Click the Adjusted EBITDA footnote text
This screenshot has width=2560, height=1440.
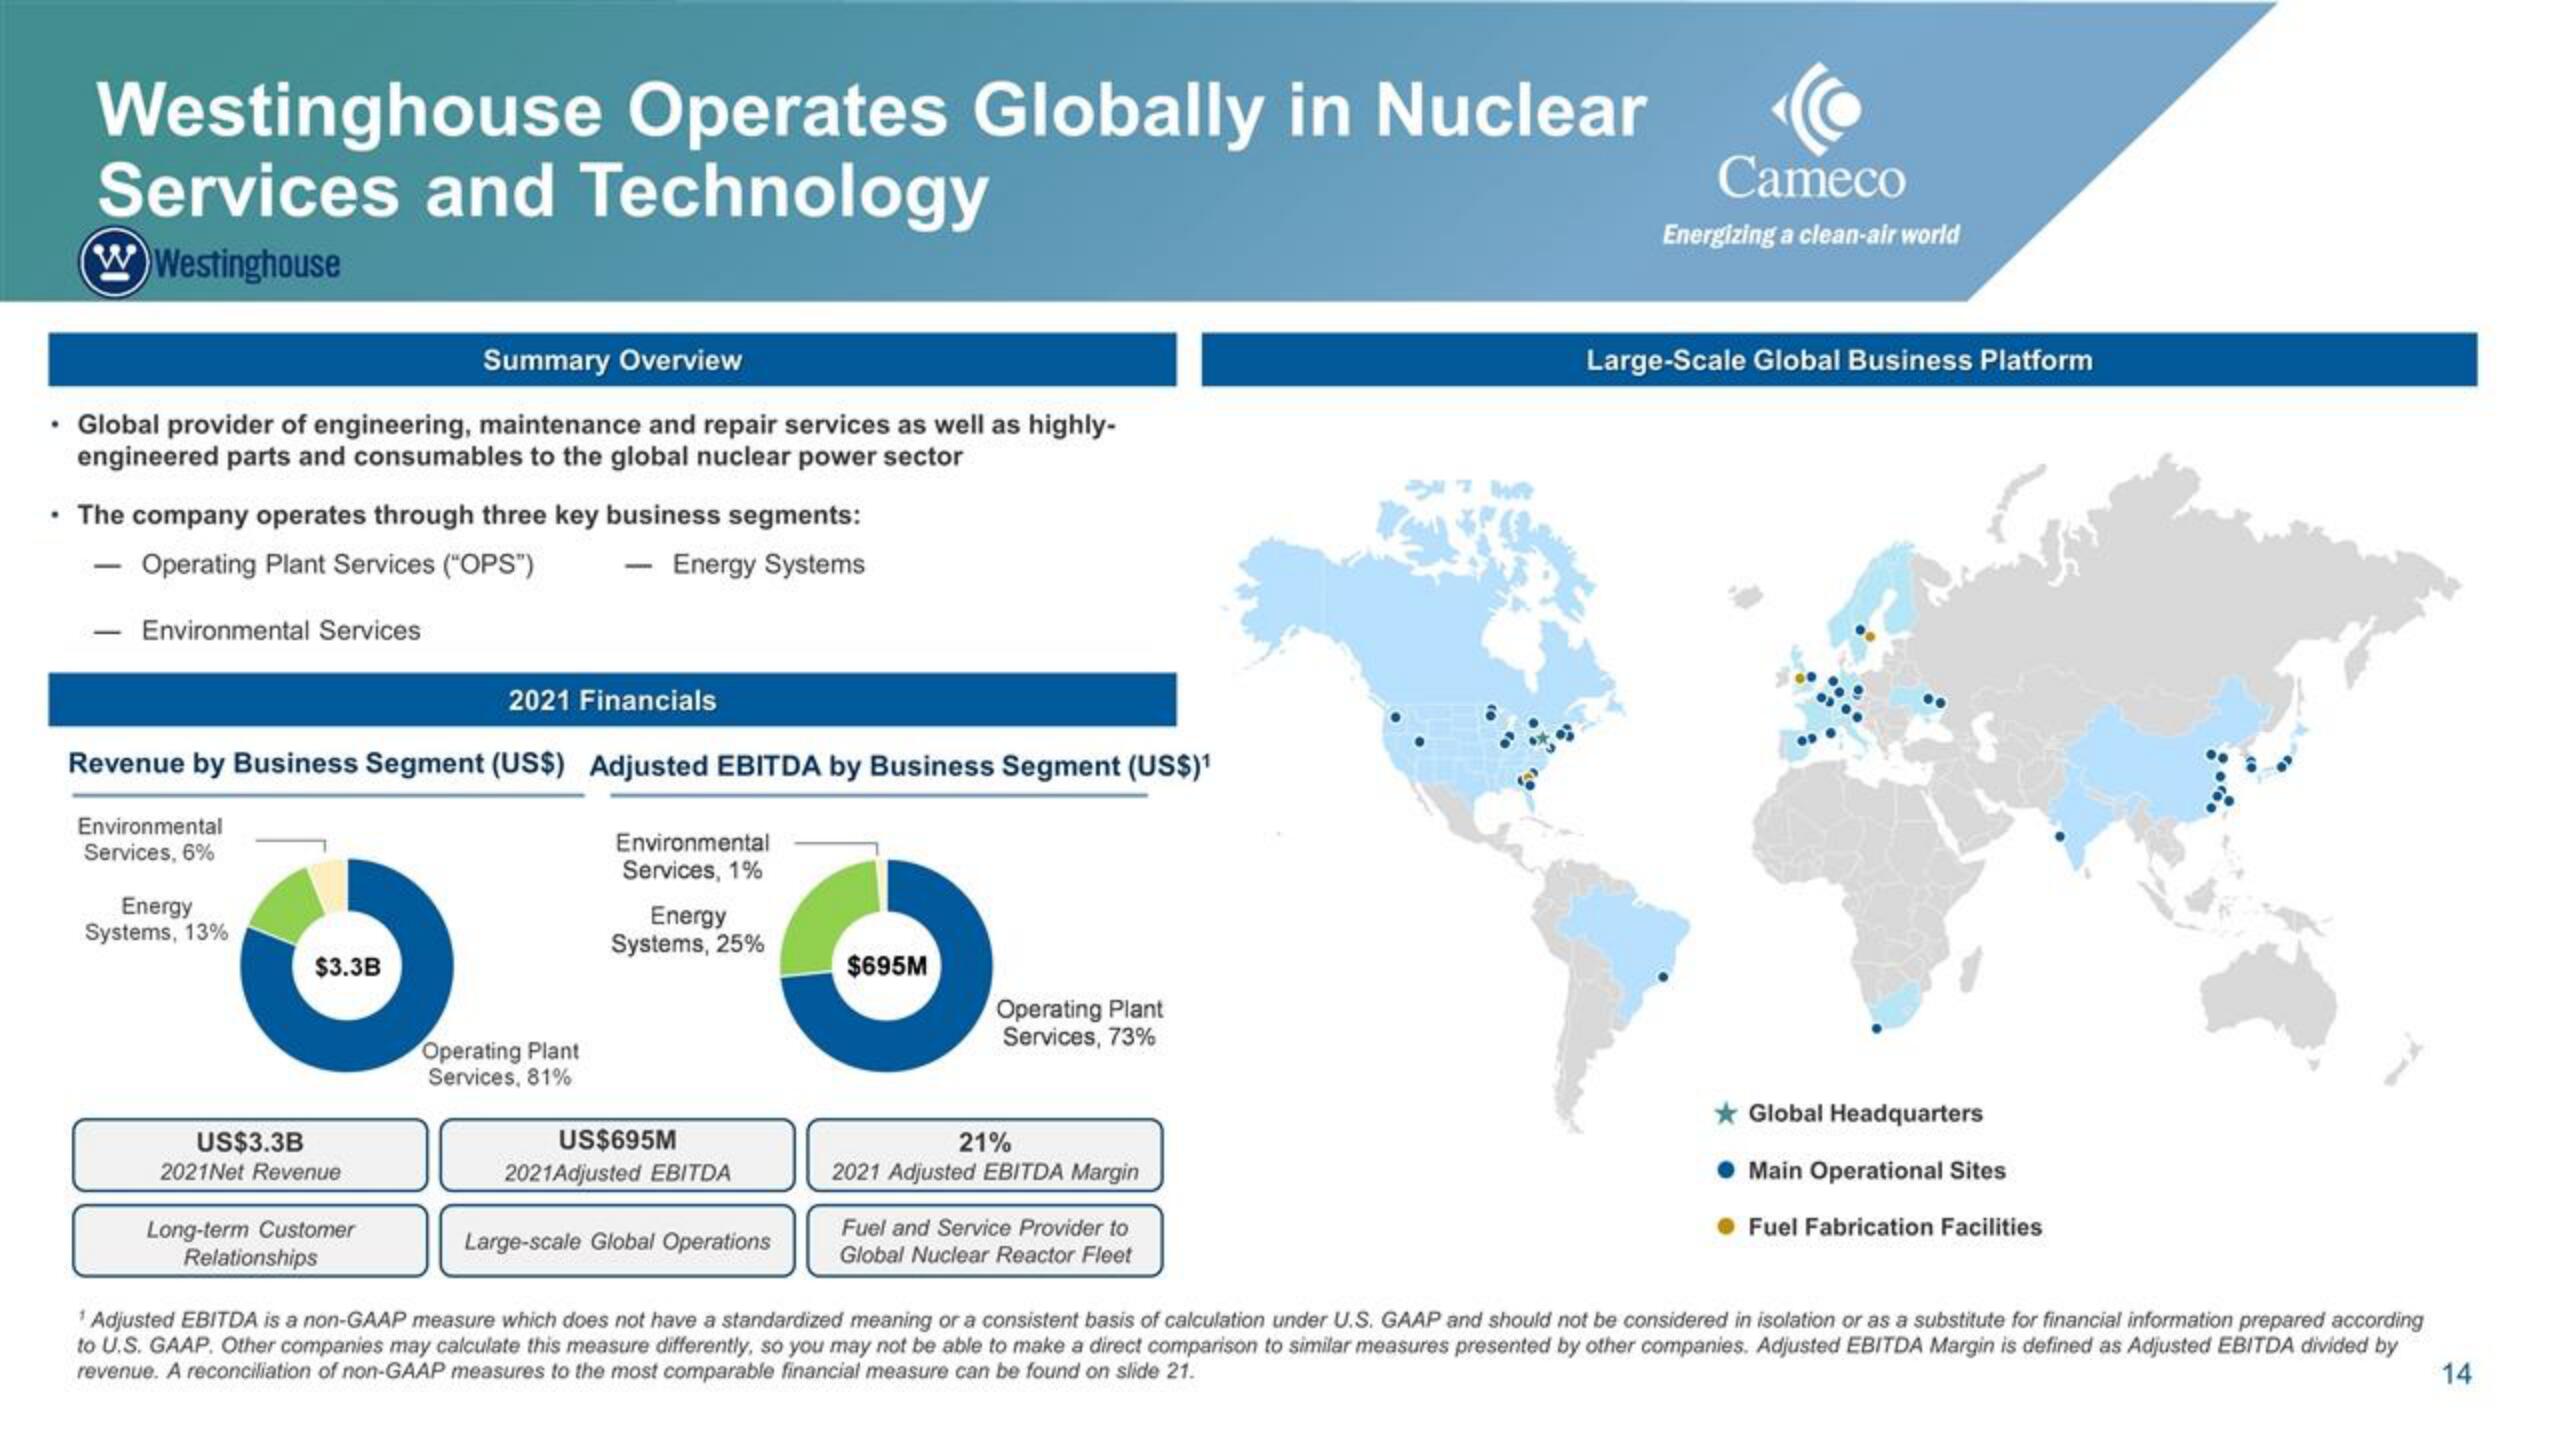(x=1250, y=1346)
